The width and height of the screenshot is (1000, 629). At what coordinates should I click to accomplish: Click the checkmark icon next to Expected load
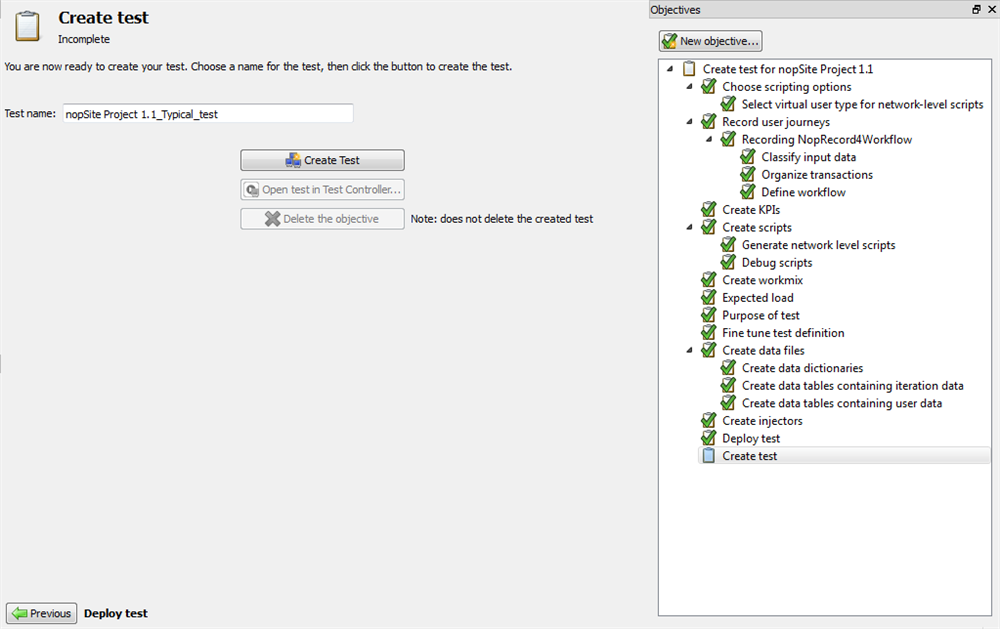708,298
